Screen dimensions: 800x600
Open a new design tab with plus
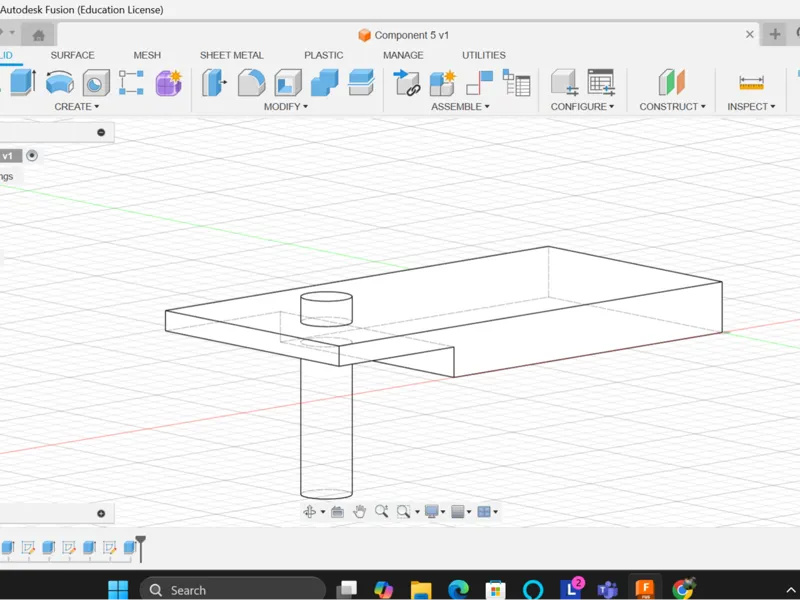click(x=774, y=35)
